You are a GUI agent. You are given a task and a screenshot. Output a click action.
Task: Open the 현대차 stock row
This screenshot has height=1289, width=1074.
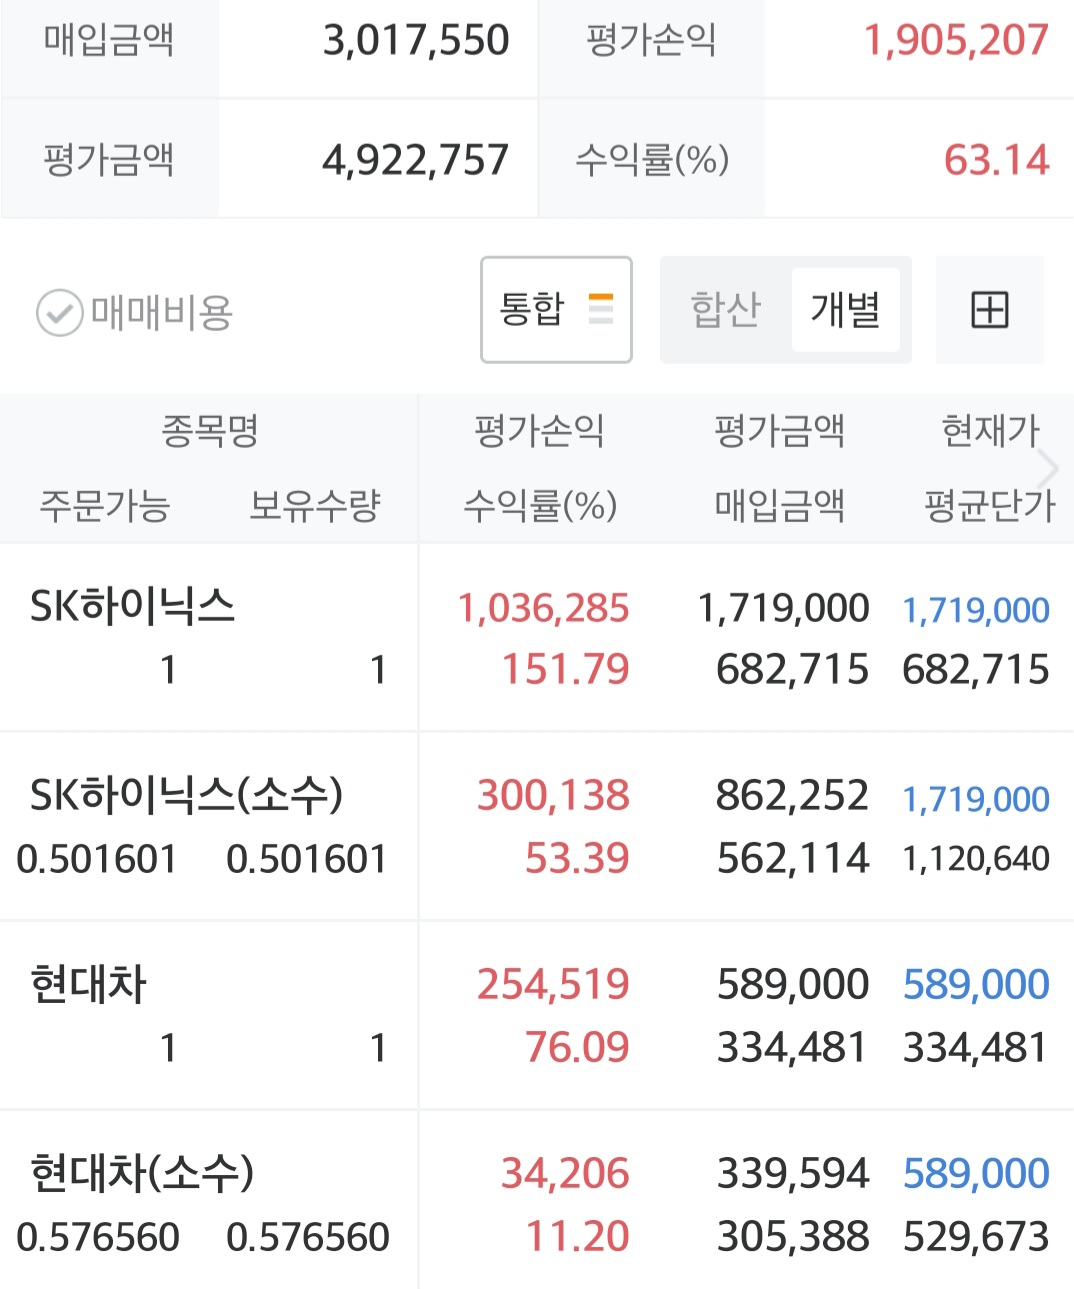537,1016
